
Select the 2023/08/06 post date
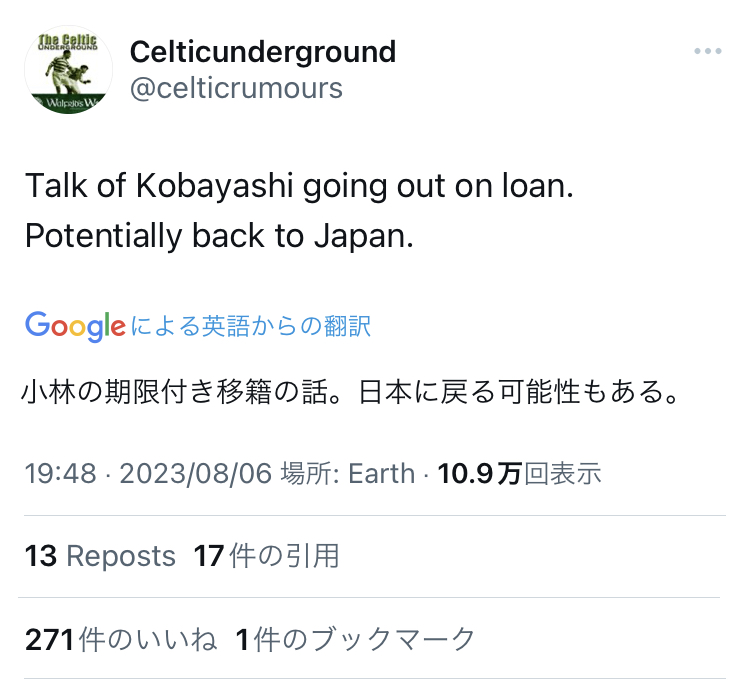[195, 473]
